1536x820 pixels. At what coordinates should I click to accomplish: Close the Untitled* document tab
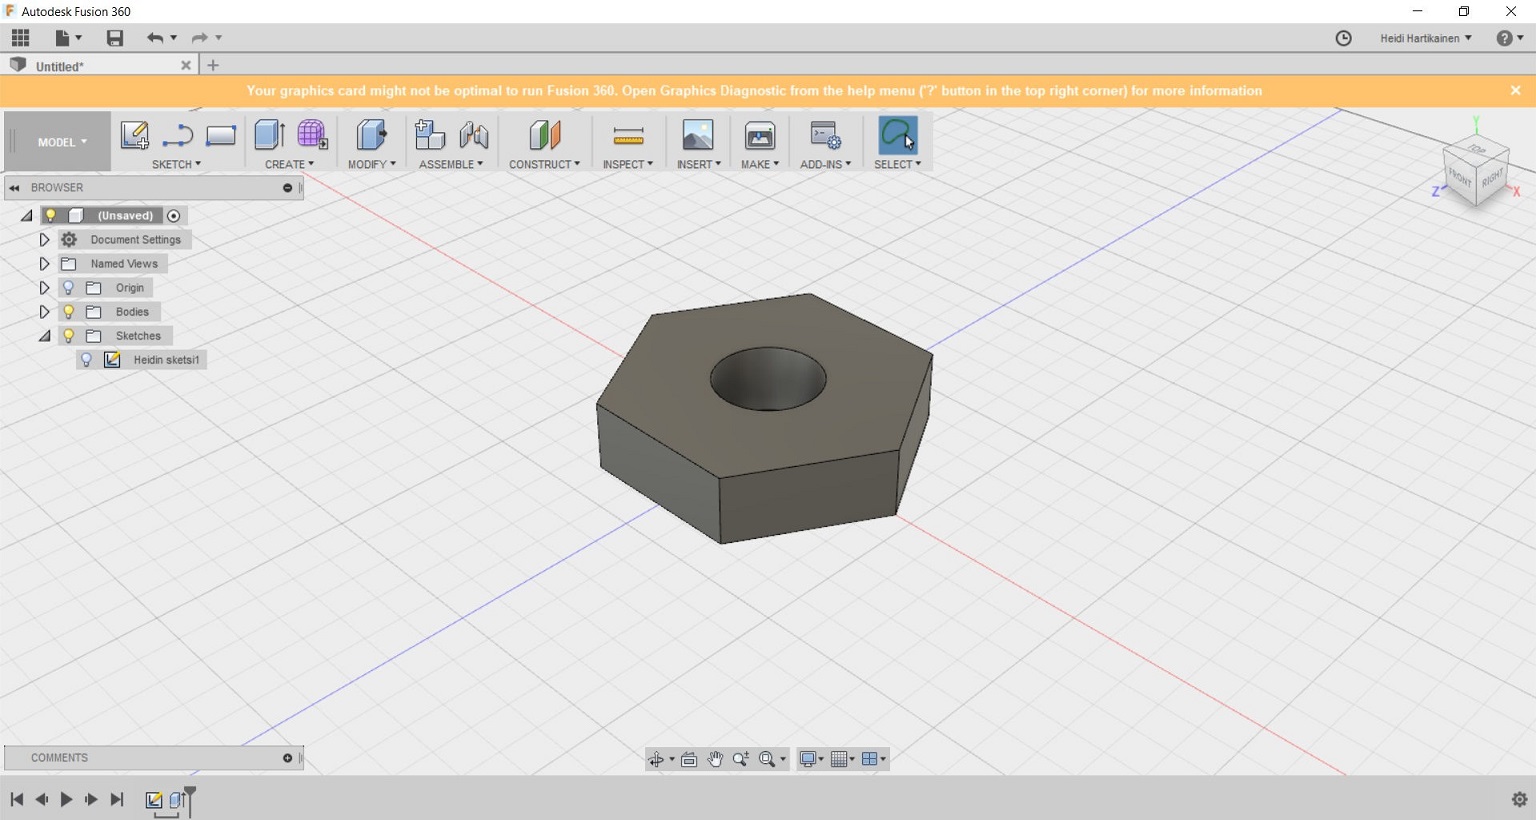point(185,65)
